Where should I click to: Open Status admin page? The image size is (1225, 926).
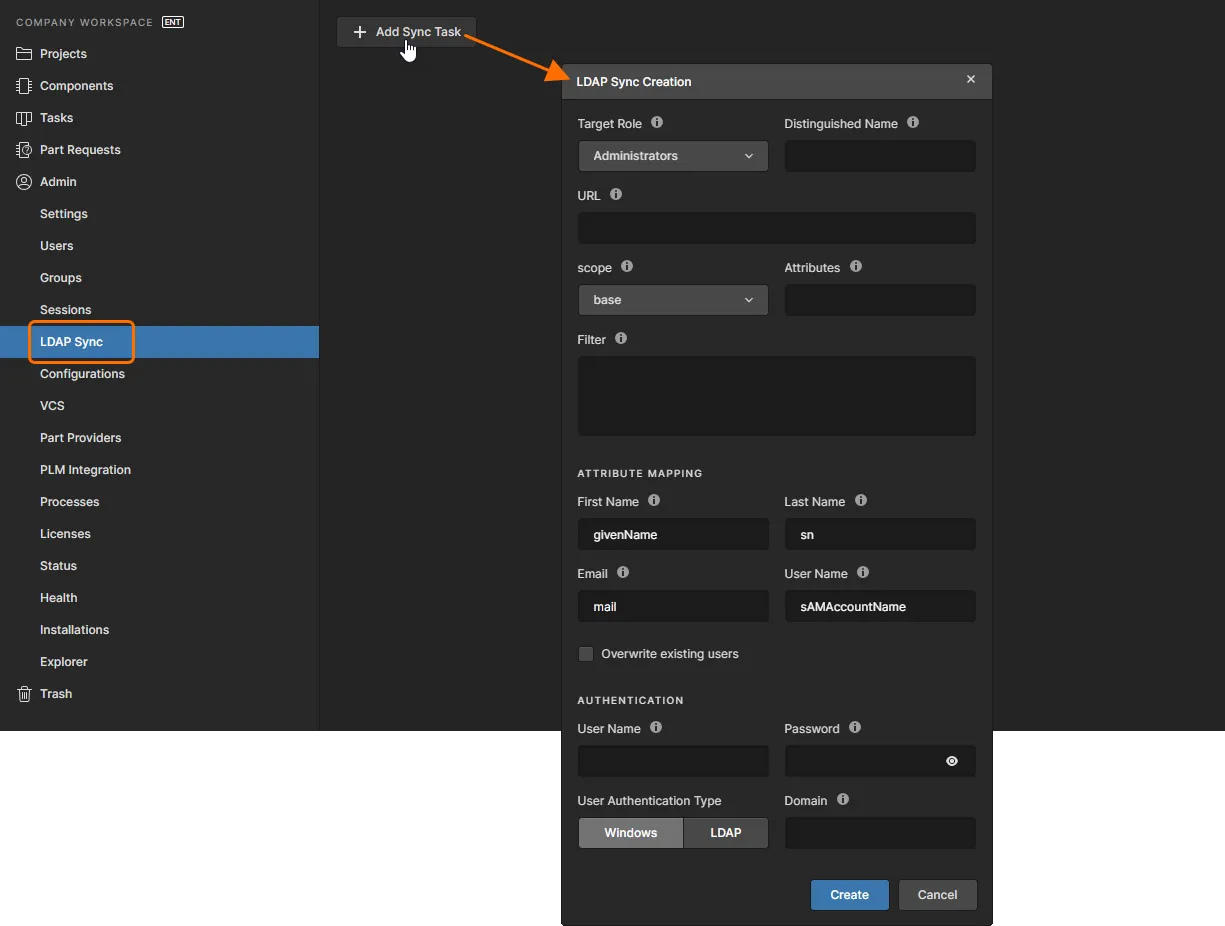click(x=58, y=566)
